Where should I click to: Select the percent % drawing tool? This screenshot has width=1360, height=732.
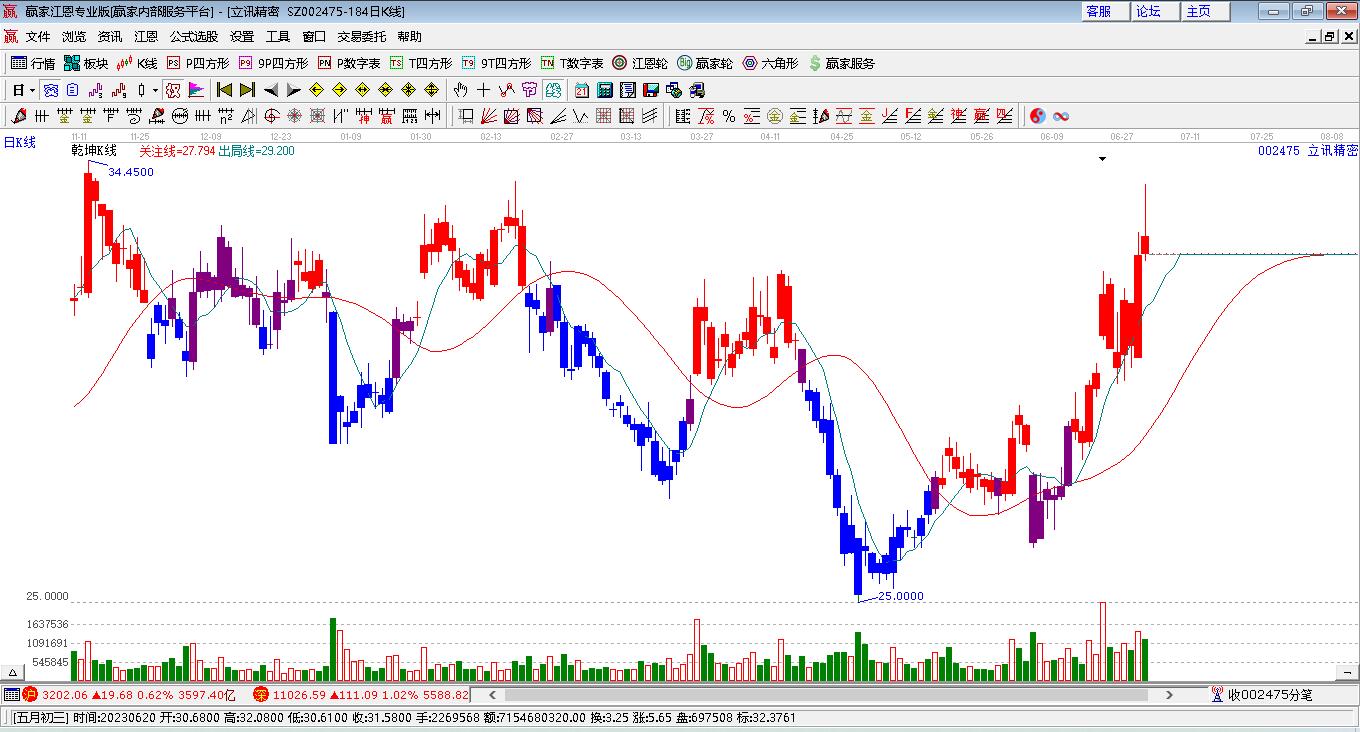(729, 116)
